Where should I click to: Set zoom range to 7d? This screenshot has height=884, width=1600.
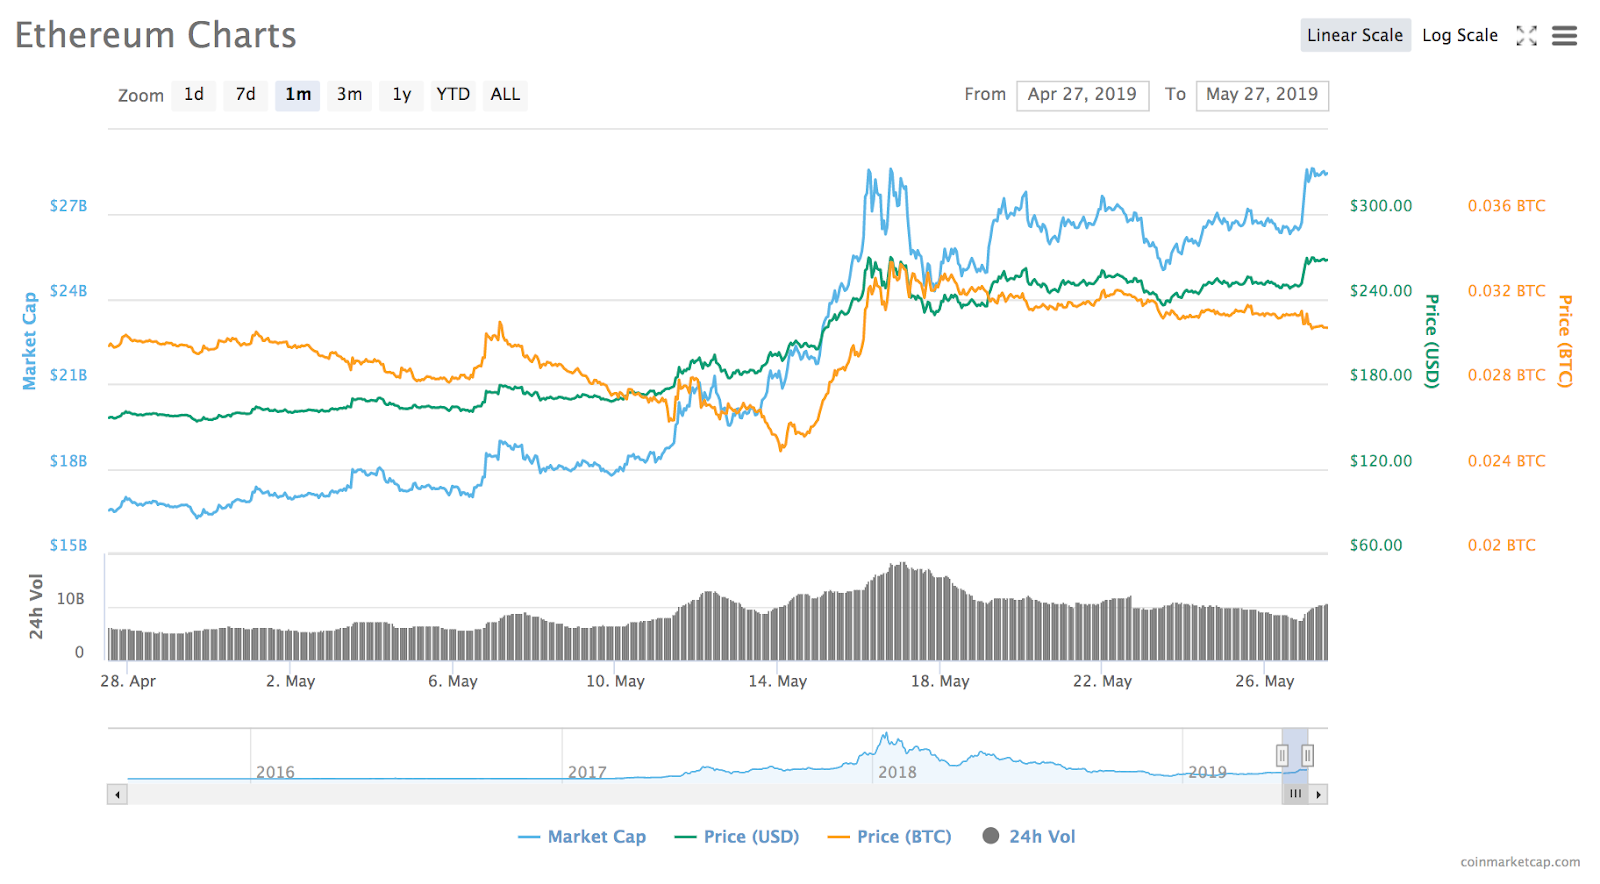pyautogui.click(x=246, y=95)
